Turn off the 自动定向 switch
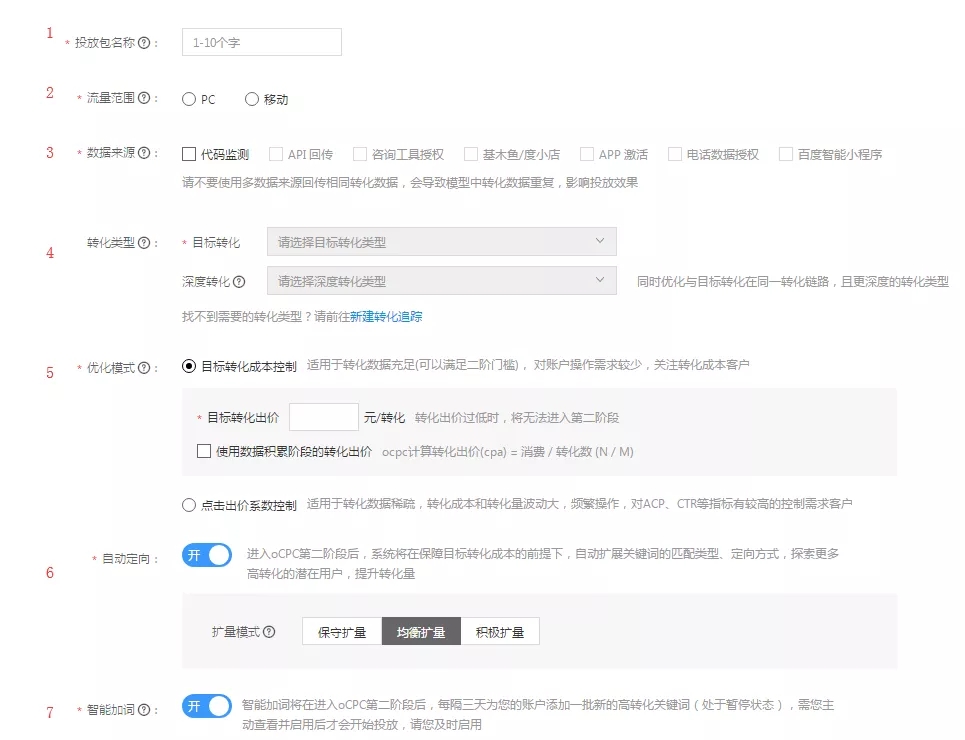 point(207,556)
